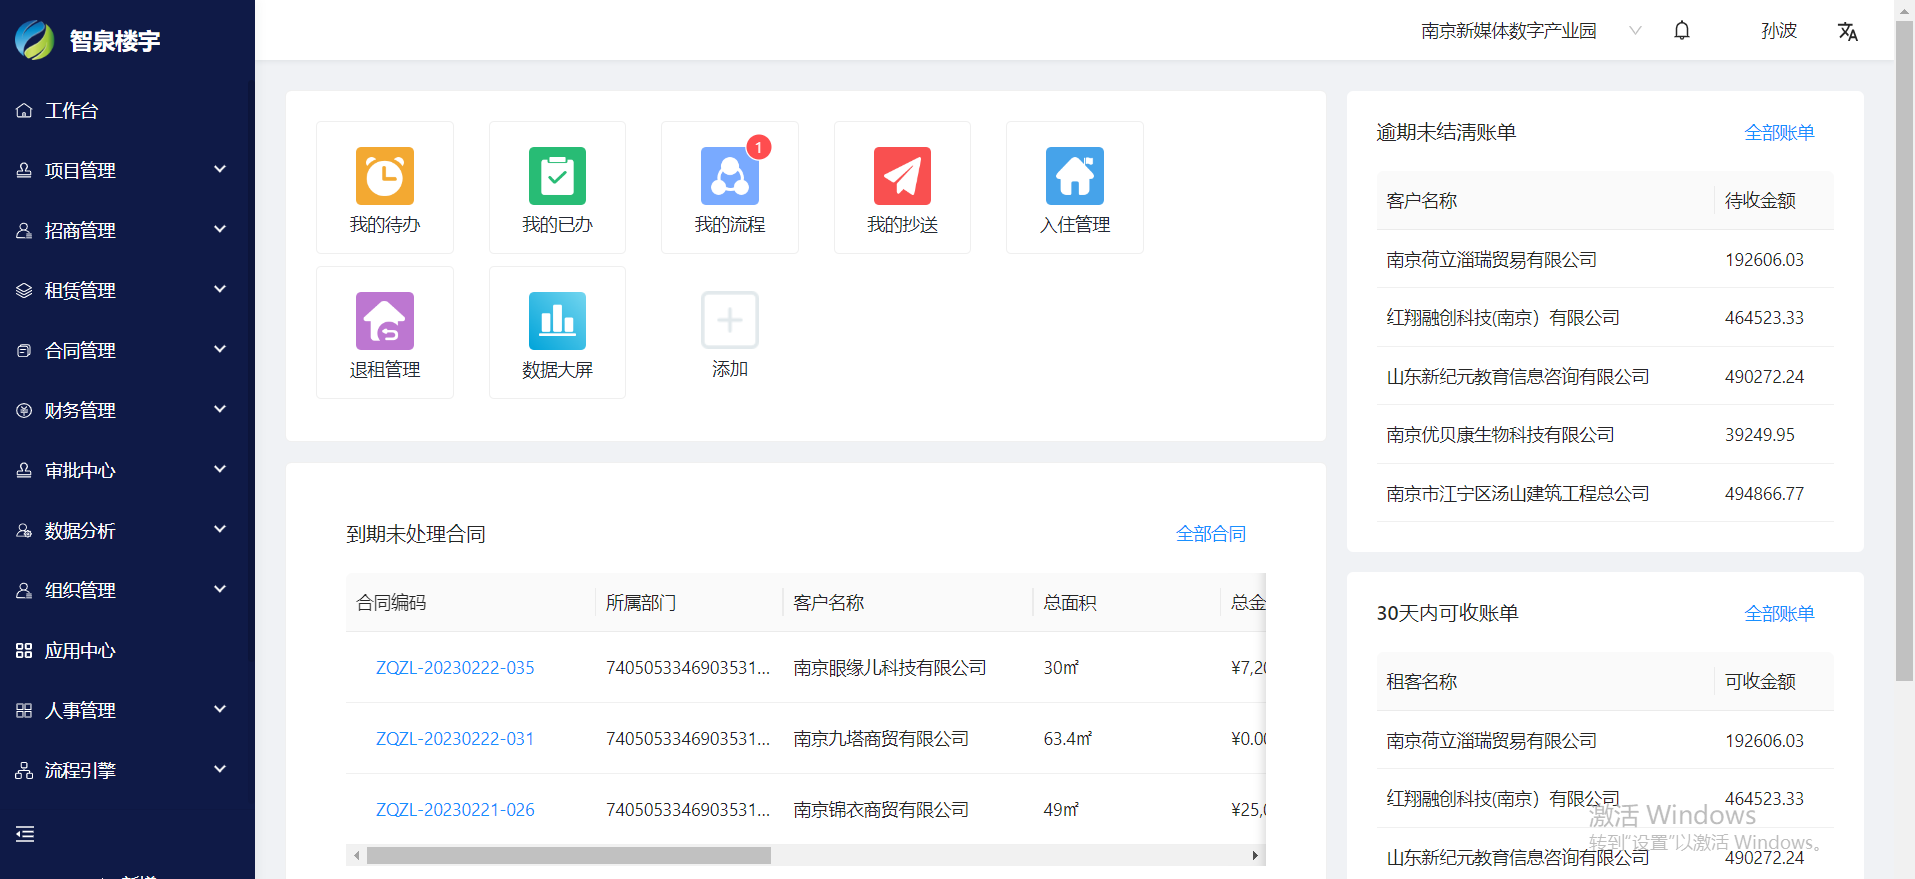Click the table scrollbar right arrow
The height and width of the screenshot is (879, 1915).
1255,856
